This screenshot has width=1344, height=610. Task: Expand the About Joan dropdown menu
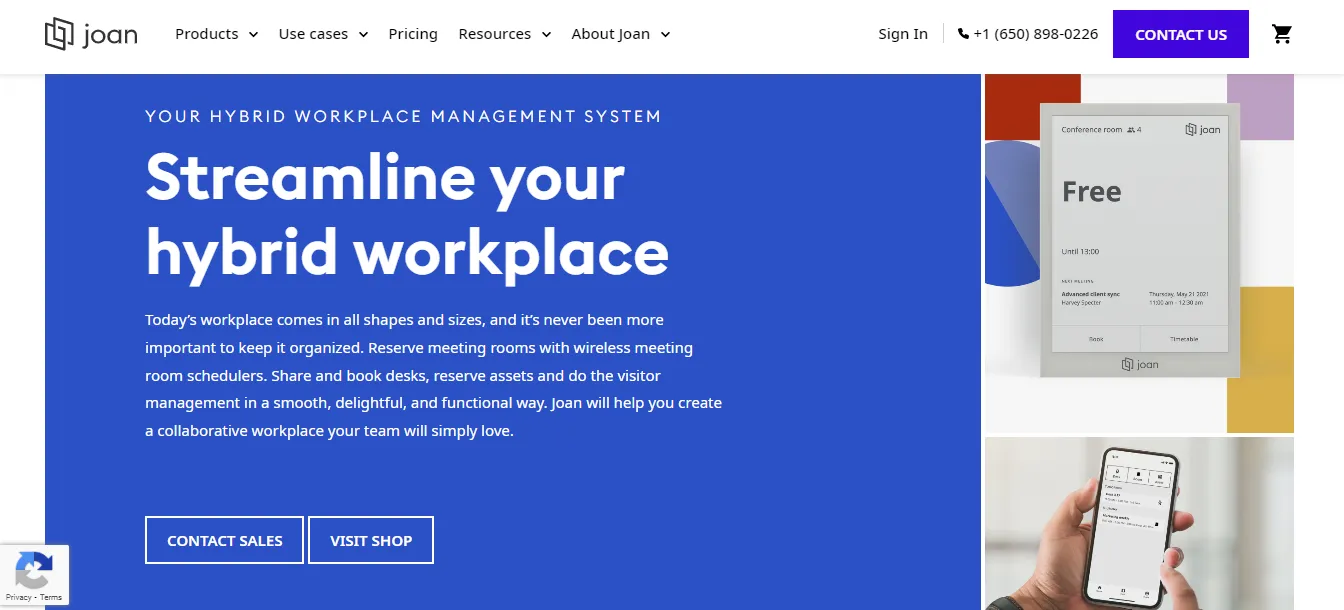(620, 34)
